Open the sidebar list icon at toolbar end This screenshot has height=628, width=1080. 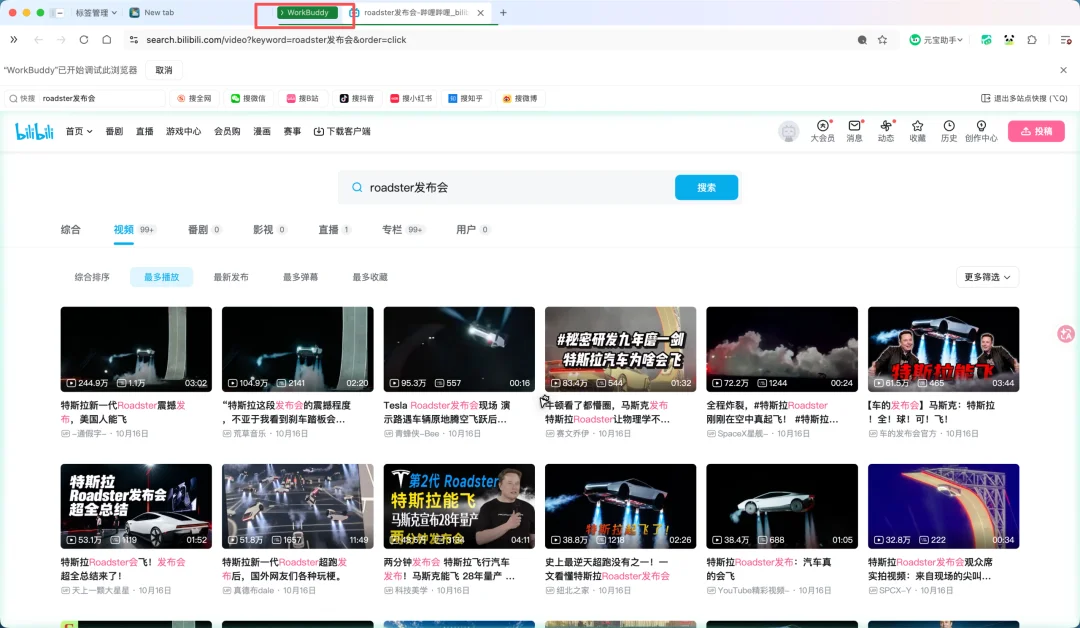point(1065,40)
